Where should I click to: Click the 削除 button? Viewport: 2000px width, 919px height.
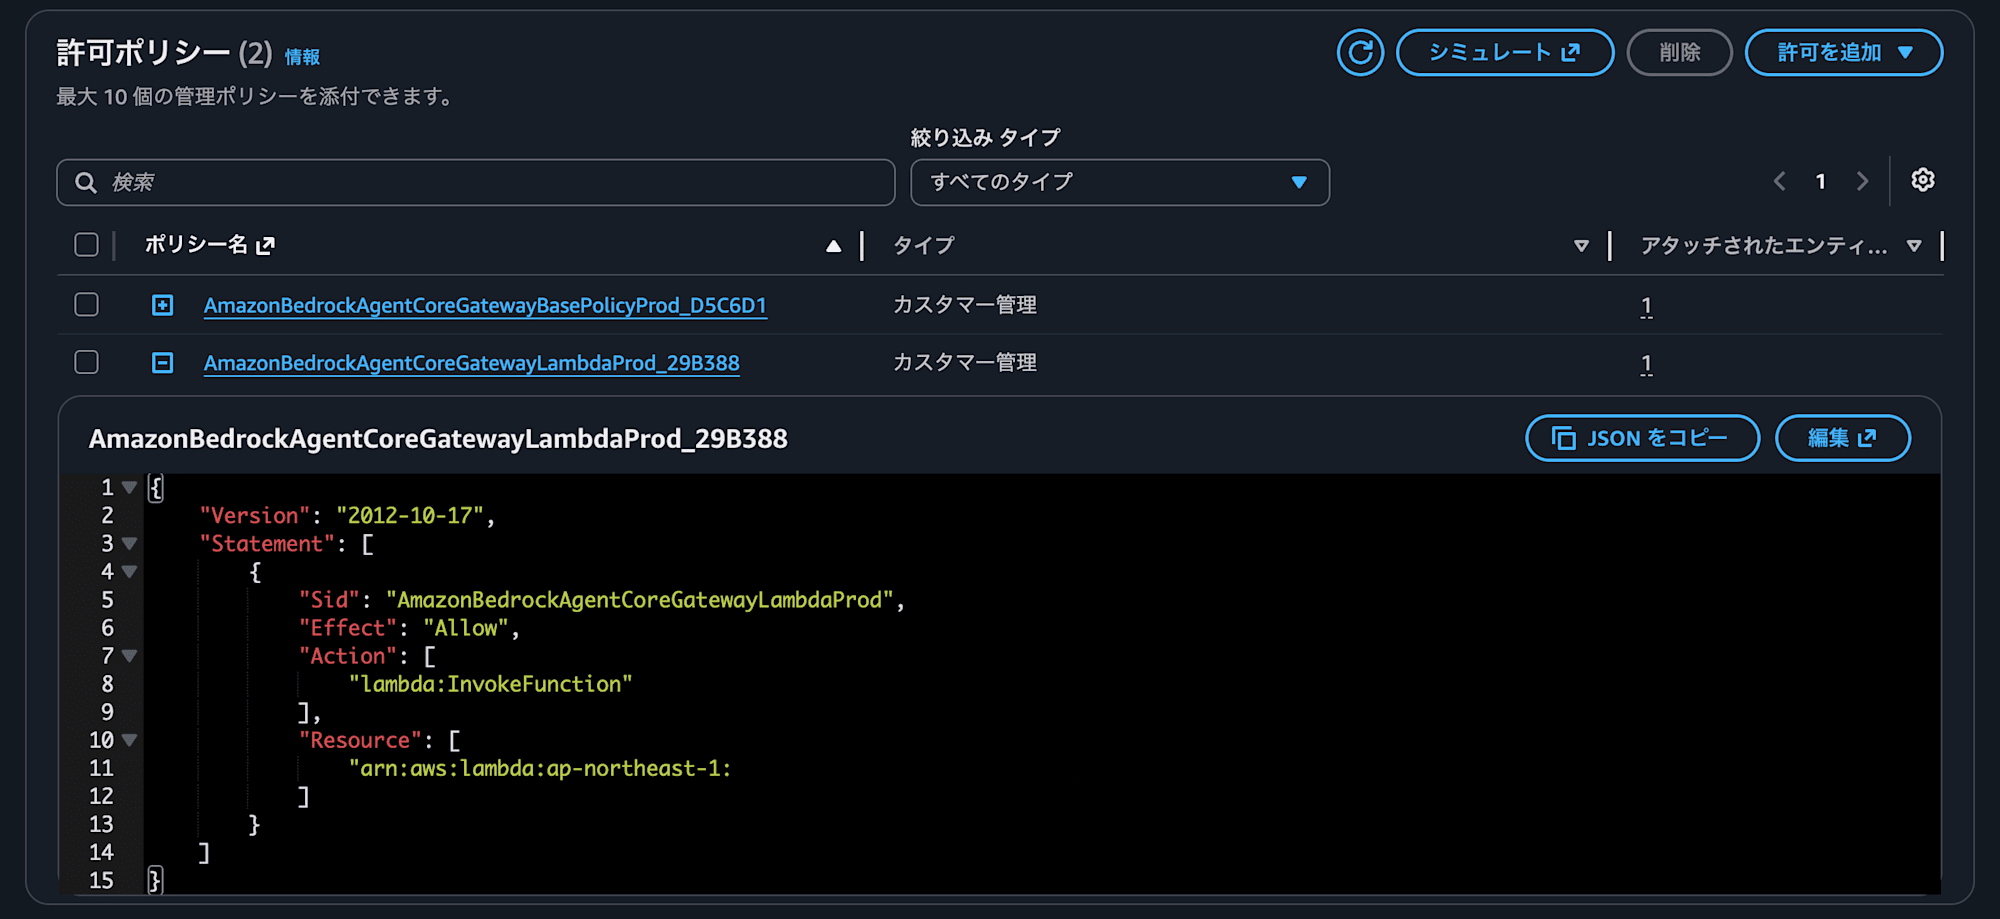pyautogui.click(x=1680, y=52)
